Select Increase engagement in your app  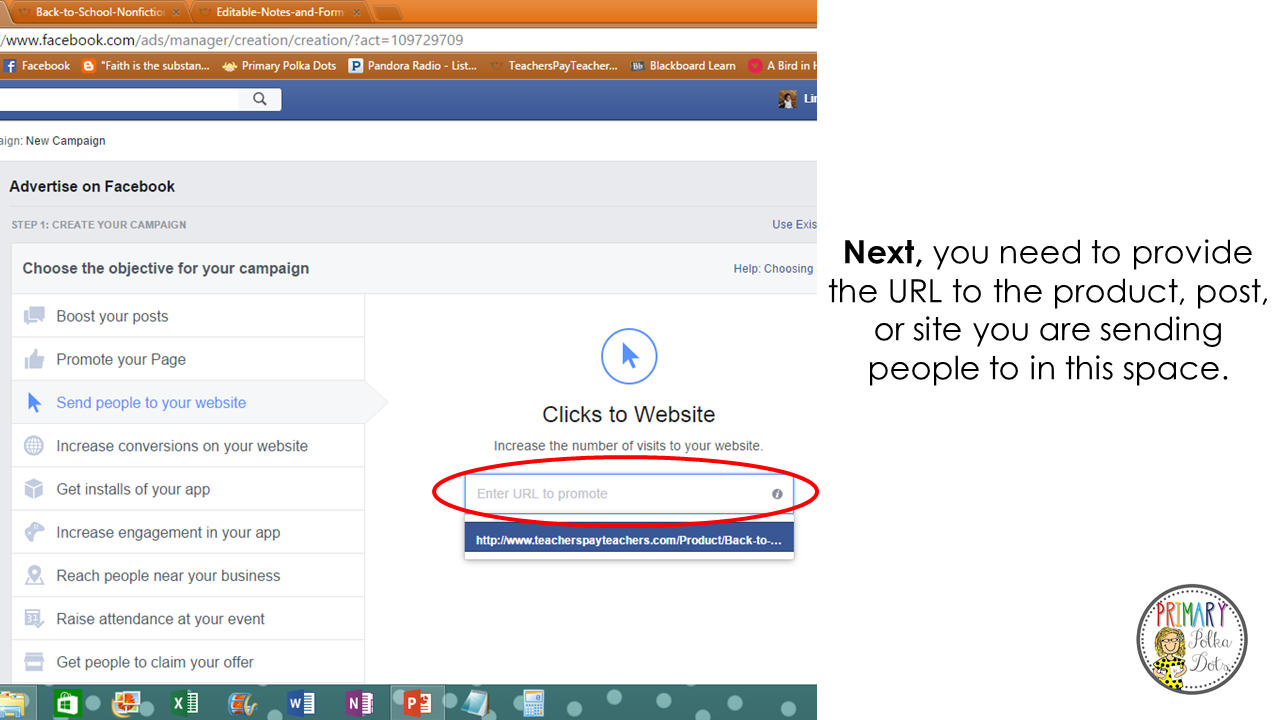[188, 532]
